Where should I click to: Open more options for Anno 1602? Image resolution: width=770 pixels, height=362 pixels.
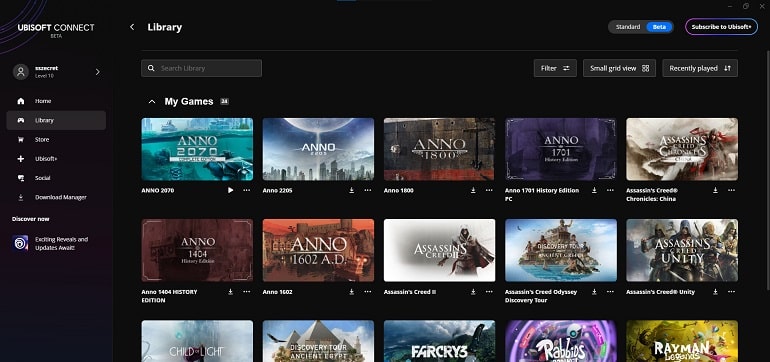(x=368, y=292)
